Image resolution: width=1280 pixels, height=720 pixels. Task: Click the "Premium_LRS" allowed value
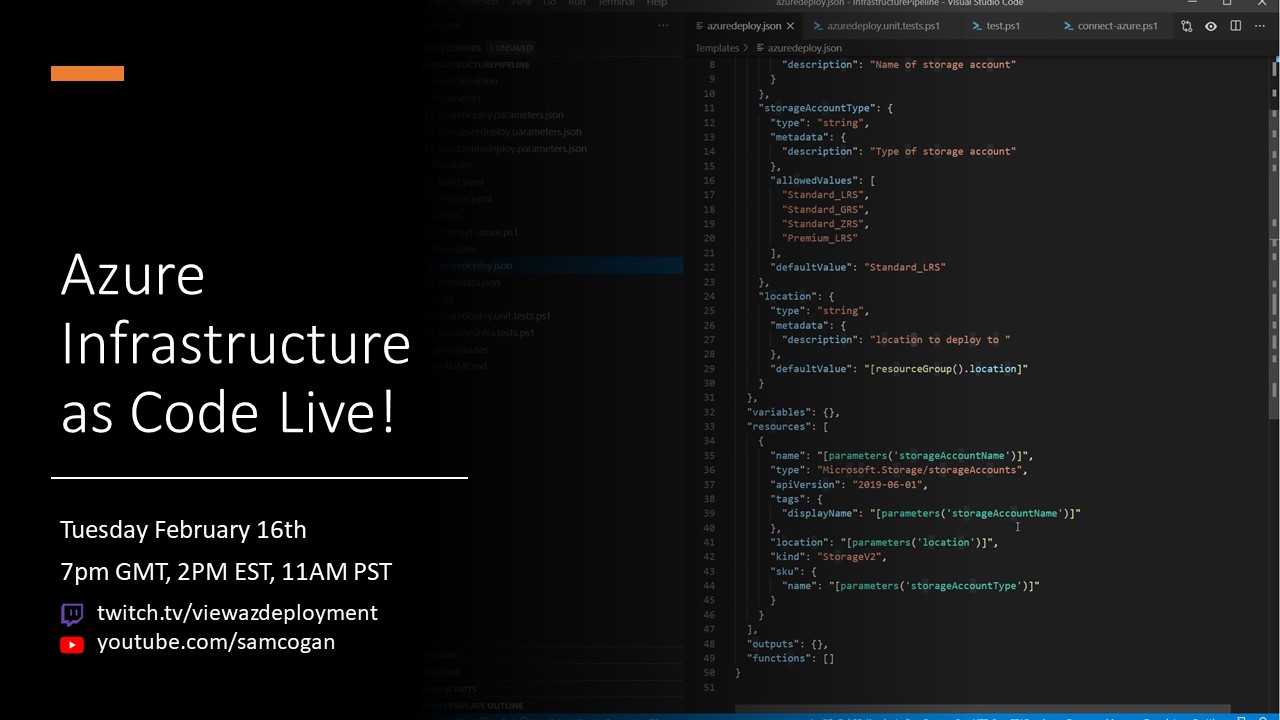(x=820, y=239)
